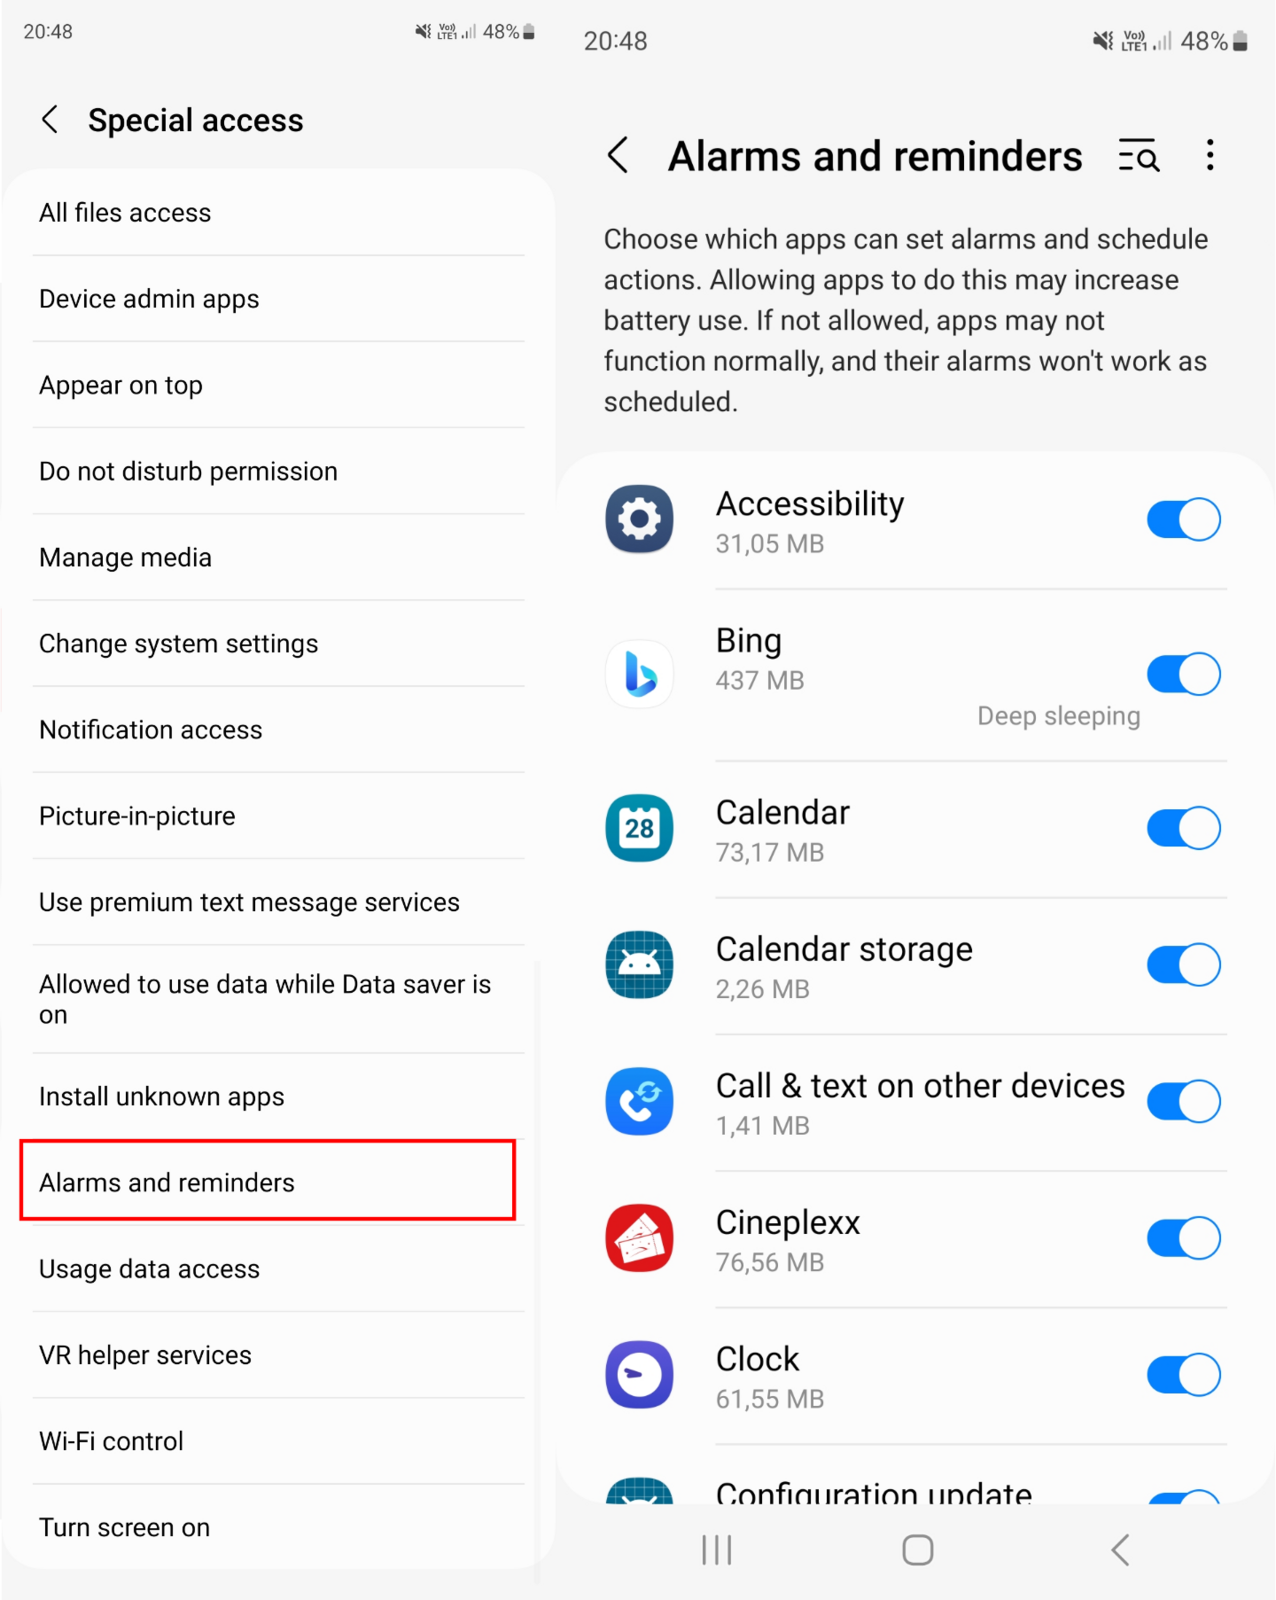Go back from Special access screen
The height and width of the screenshot is (1600, 1276).
tap(50, 120)
